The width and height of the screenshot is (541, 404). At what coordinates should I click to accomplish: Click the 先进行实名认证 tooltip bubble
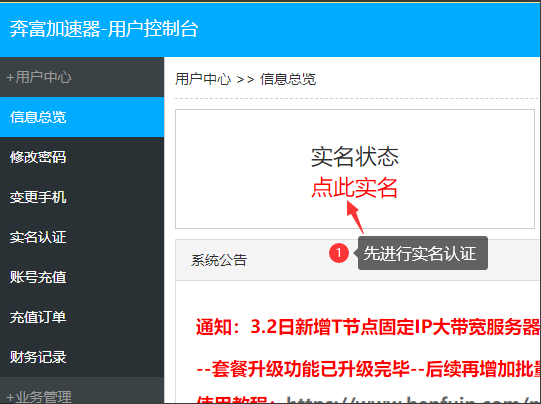pos(423,253)
